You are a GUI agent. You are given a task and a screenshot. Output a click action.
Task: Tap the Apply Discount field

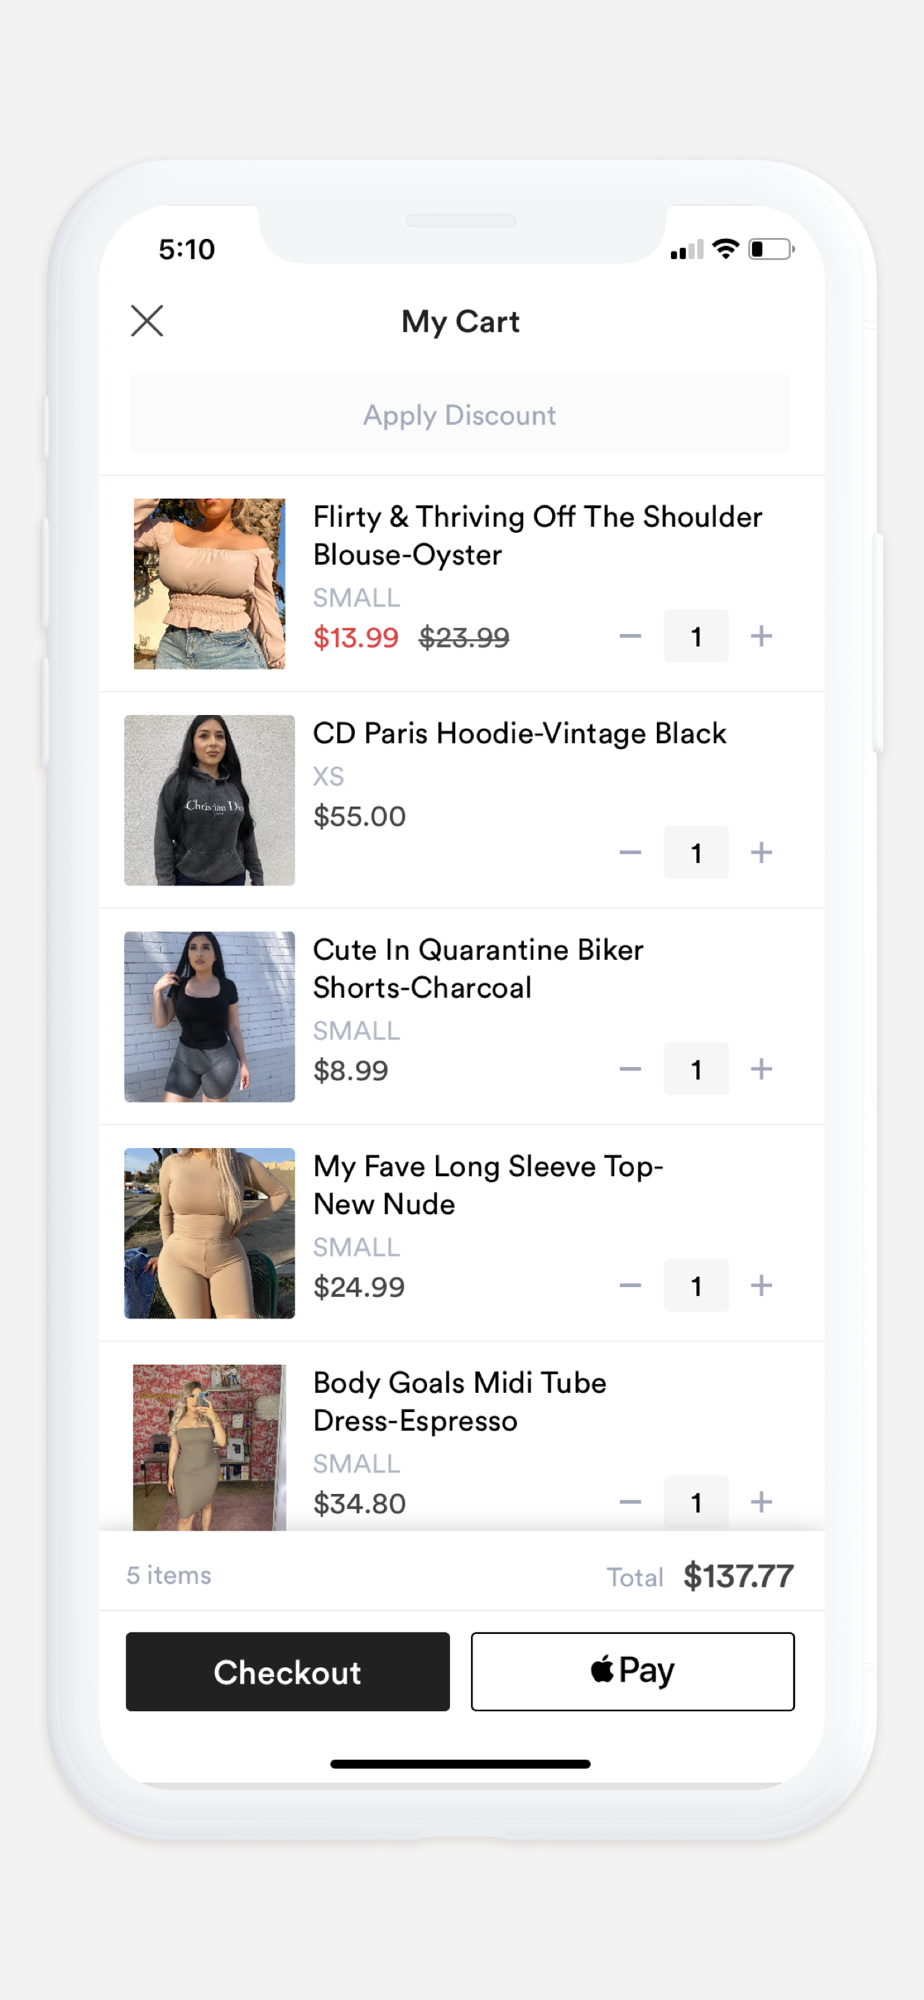tap(460, 414)
